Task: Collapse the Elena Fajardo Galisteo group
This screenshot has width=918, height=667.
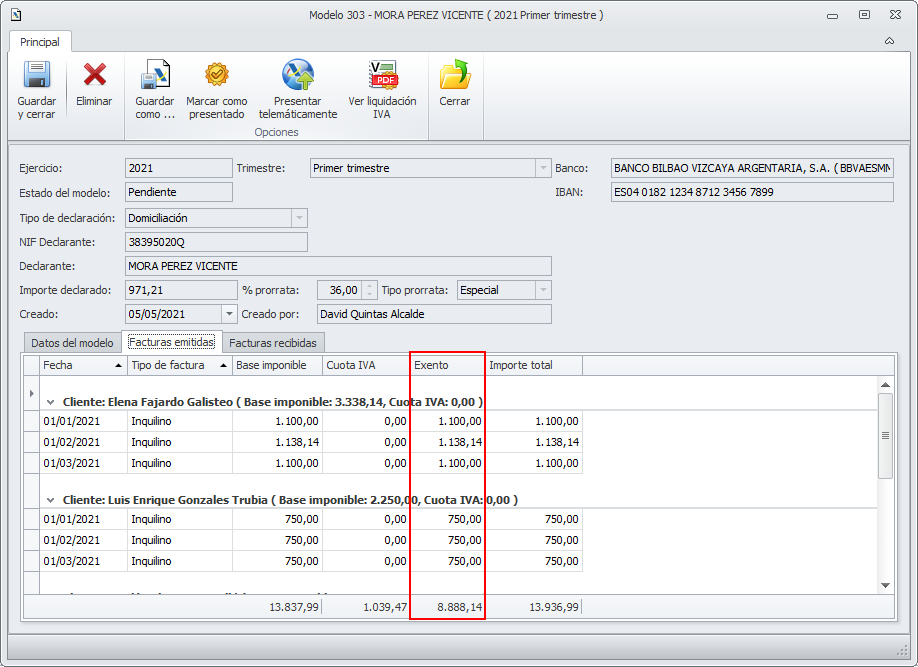Action: pos(51,402)
